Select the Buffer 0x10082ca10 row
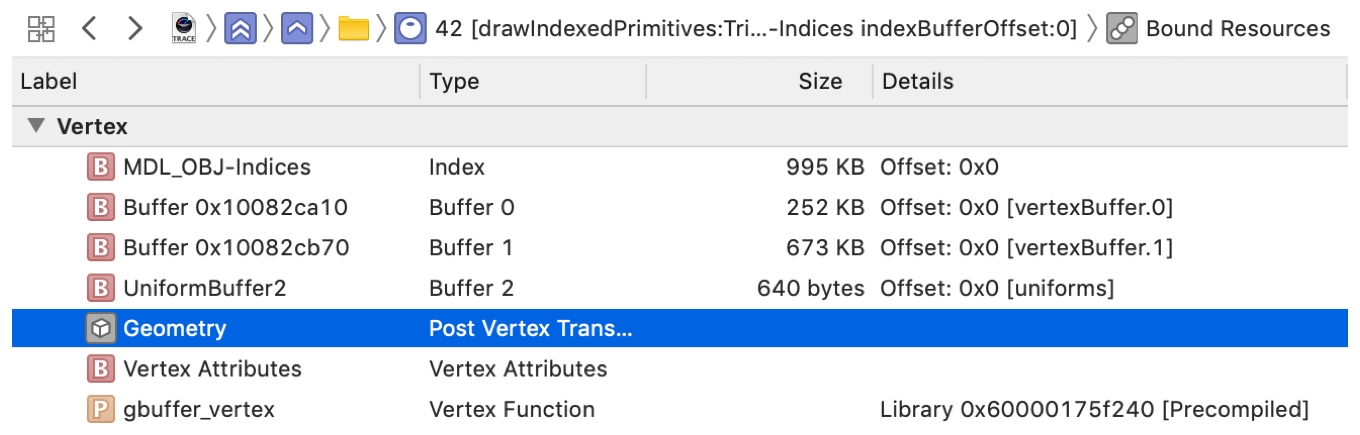This screenshot has height=435, width=1360. point(680,207)
